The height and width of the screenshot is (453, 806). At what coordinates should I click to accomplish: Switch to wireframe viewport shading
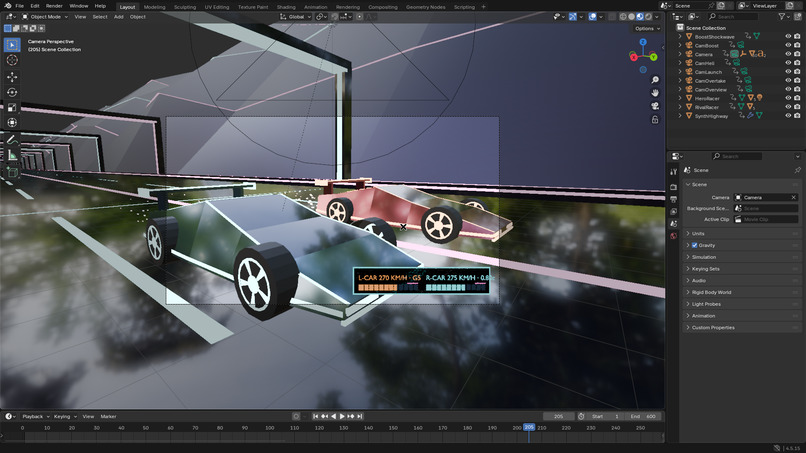(x=623, y=17)
